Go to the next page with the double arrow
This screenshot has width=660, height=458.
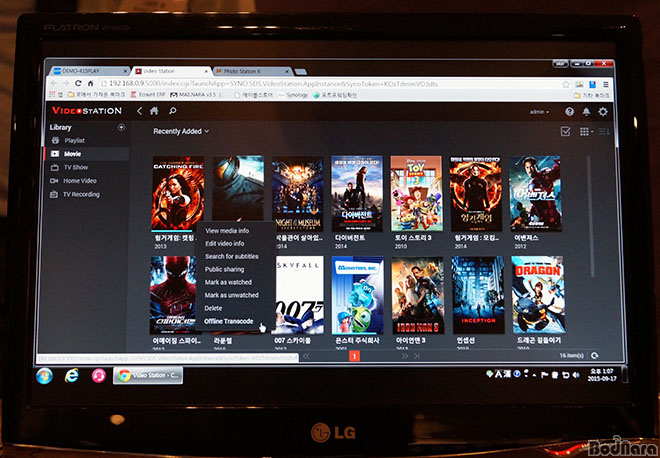(405, 356)
